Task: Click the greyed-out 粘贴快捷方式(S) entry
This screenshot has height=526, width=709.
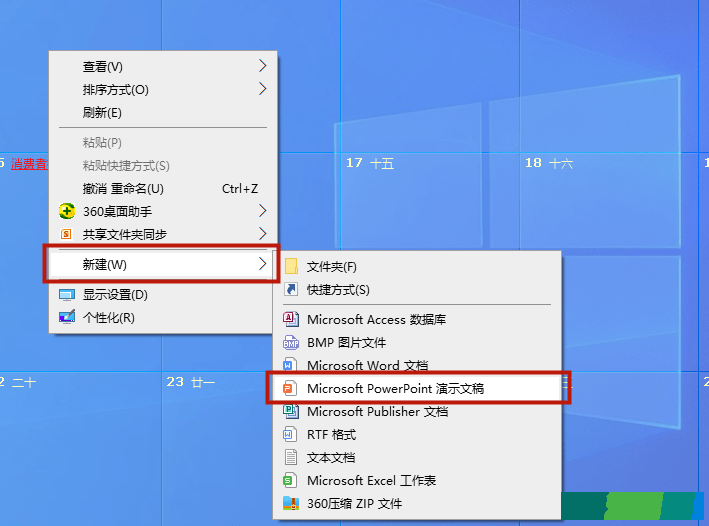Action: coord(163,166)
